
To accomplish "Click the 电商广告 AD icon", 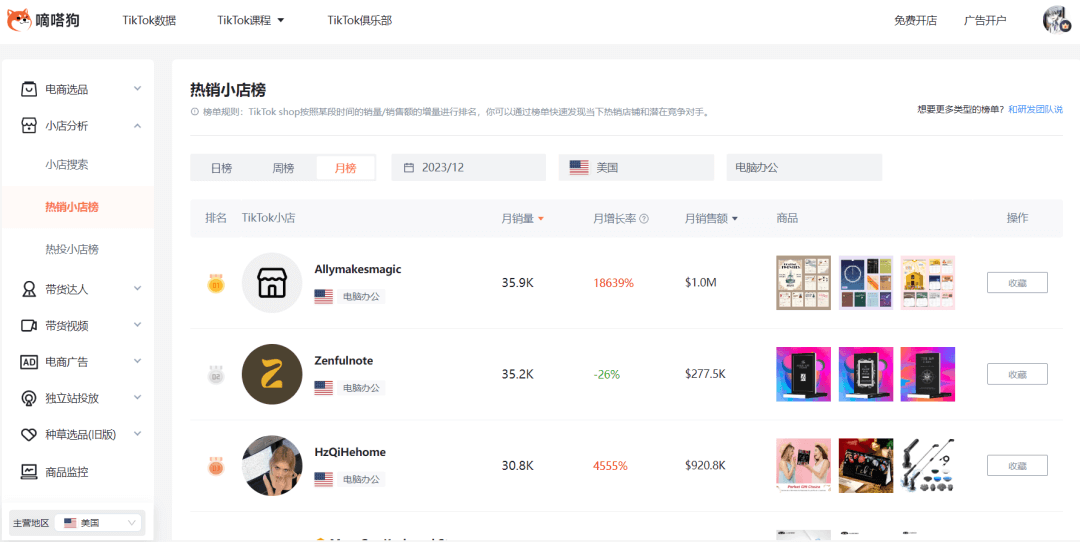I will [29, 362].
